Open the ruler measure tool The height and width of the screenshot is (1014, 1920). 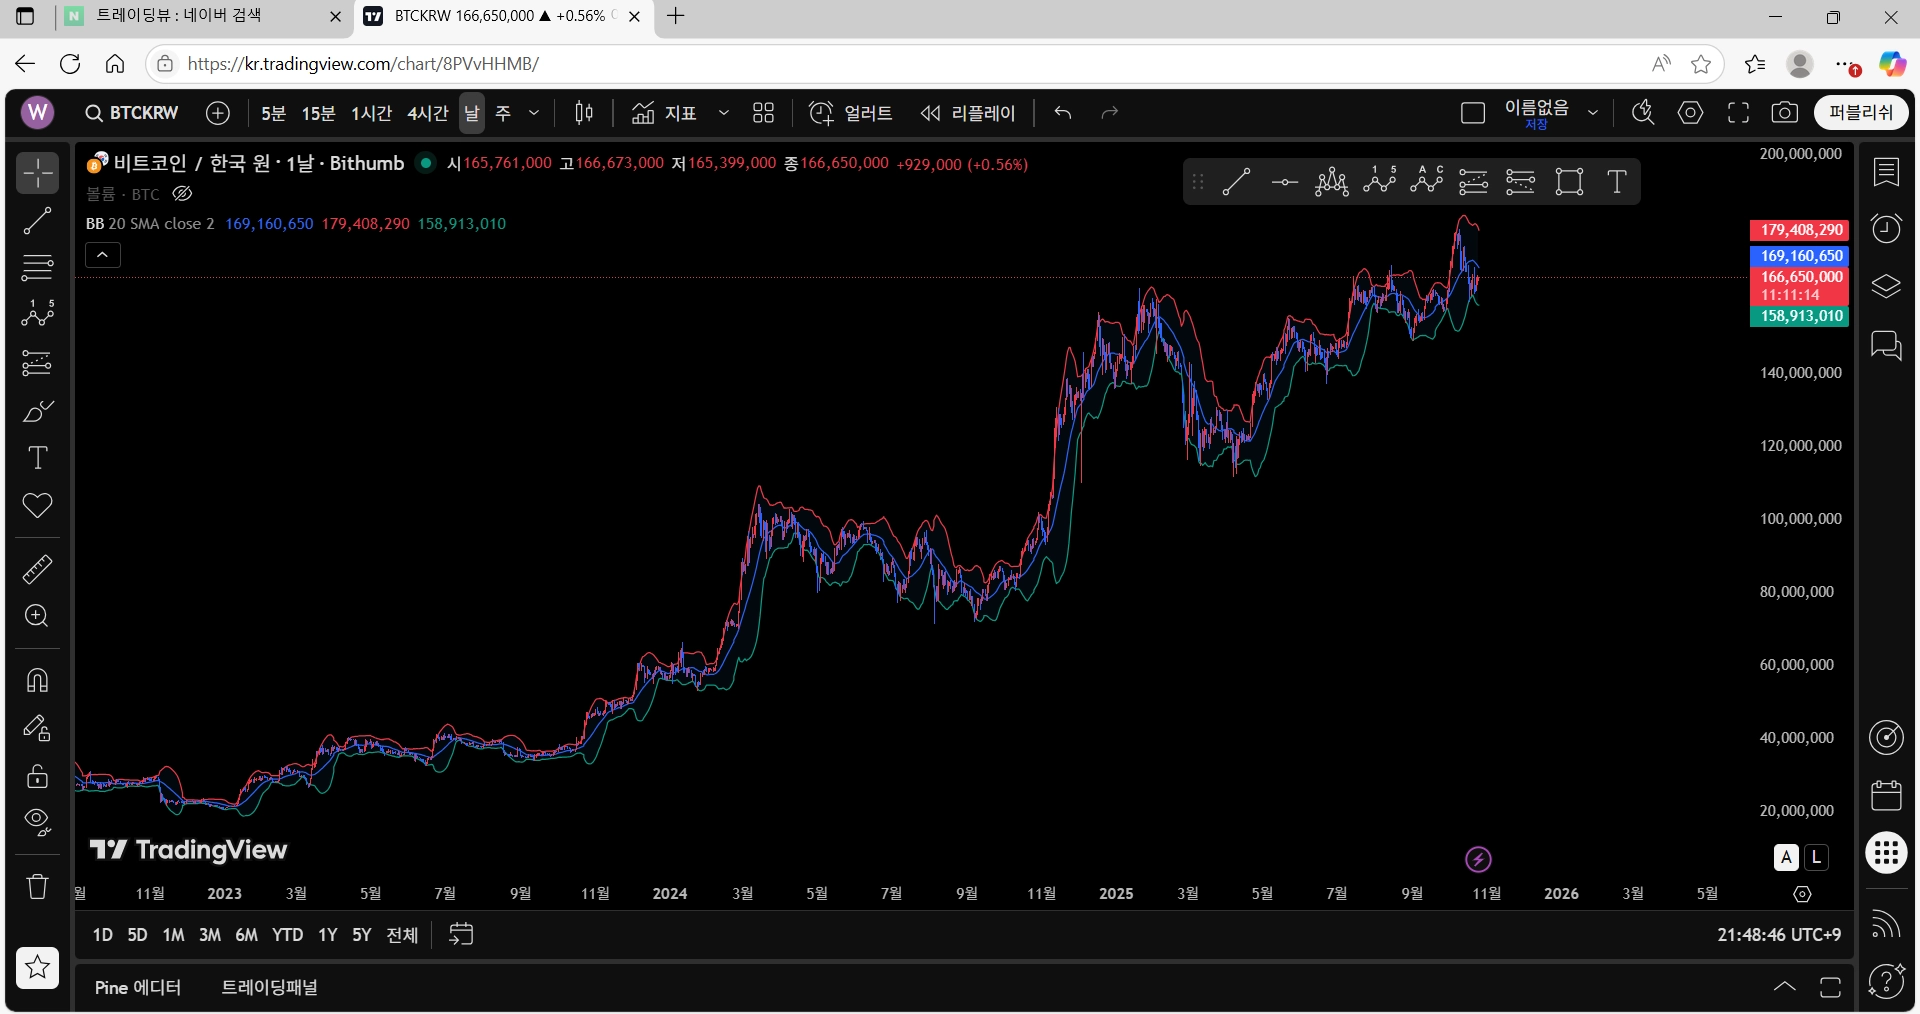coord(37,569)
